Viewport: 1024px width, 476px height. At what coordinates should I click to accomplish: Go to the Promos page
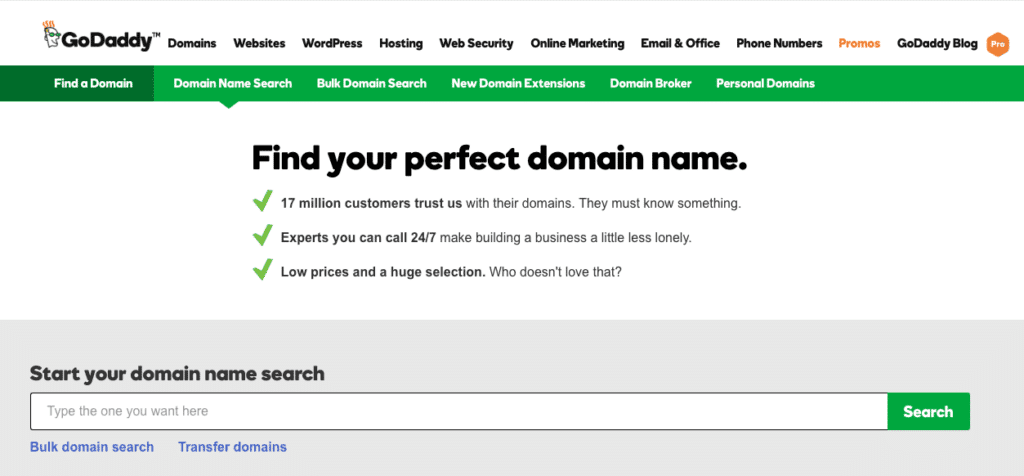tap(859, 44)
